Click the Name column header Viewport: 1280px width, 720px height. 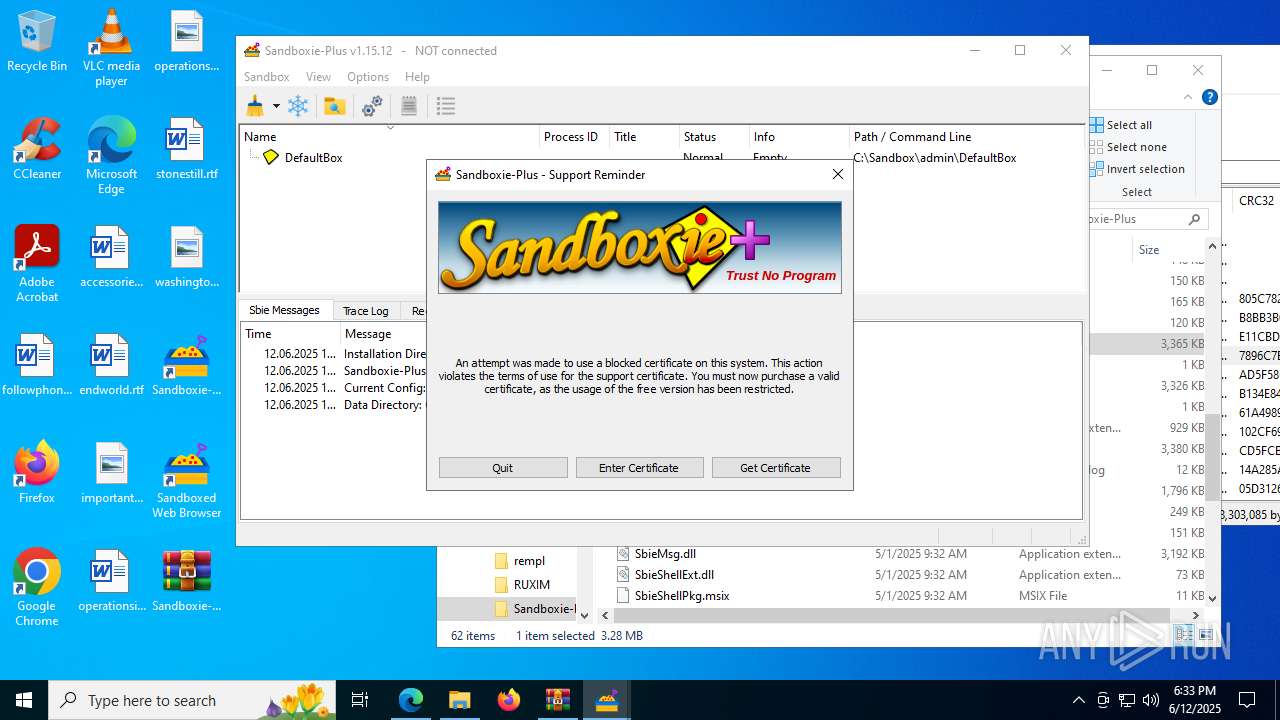(x=389, y=137)
